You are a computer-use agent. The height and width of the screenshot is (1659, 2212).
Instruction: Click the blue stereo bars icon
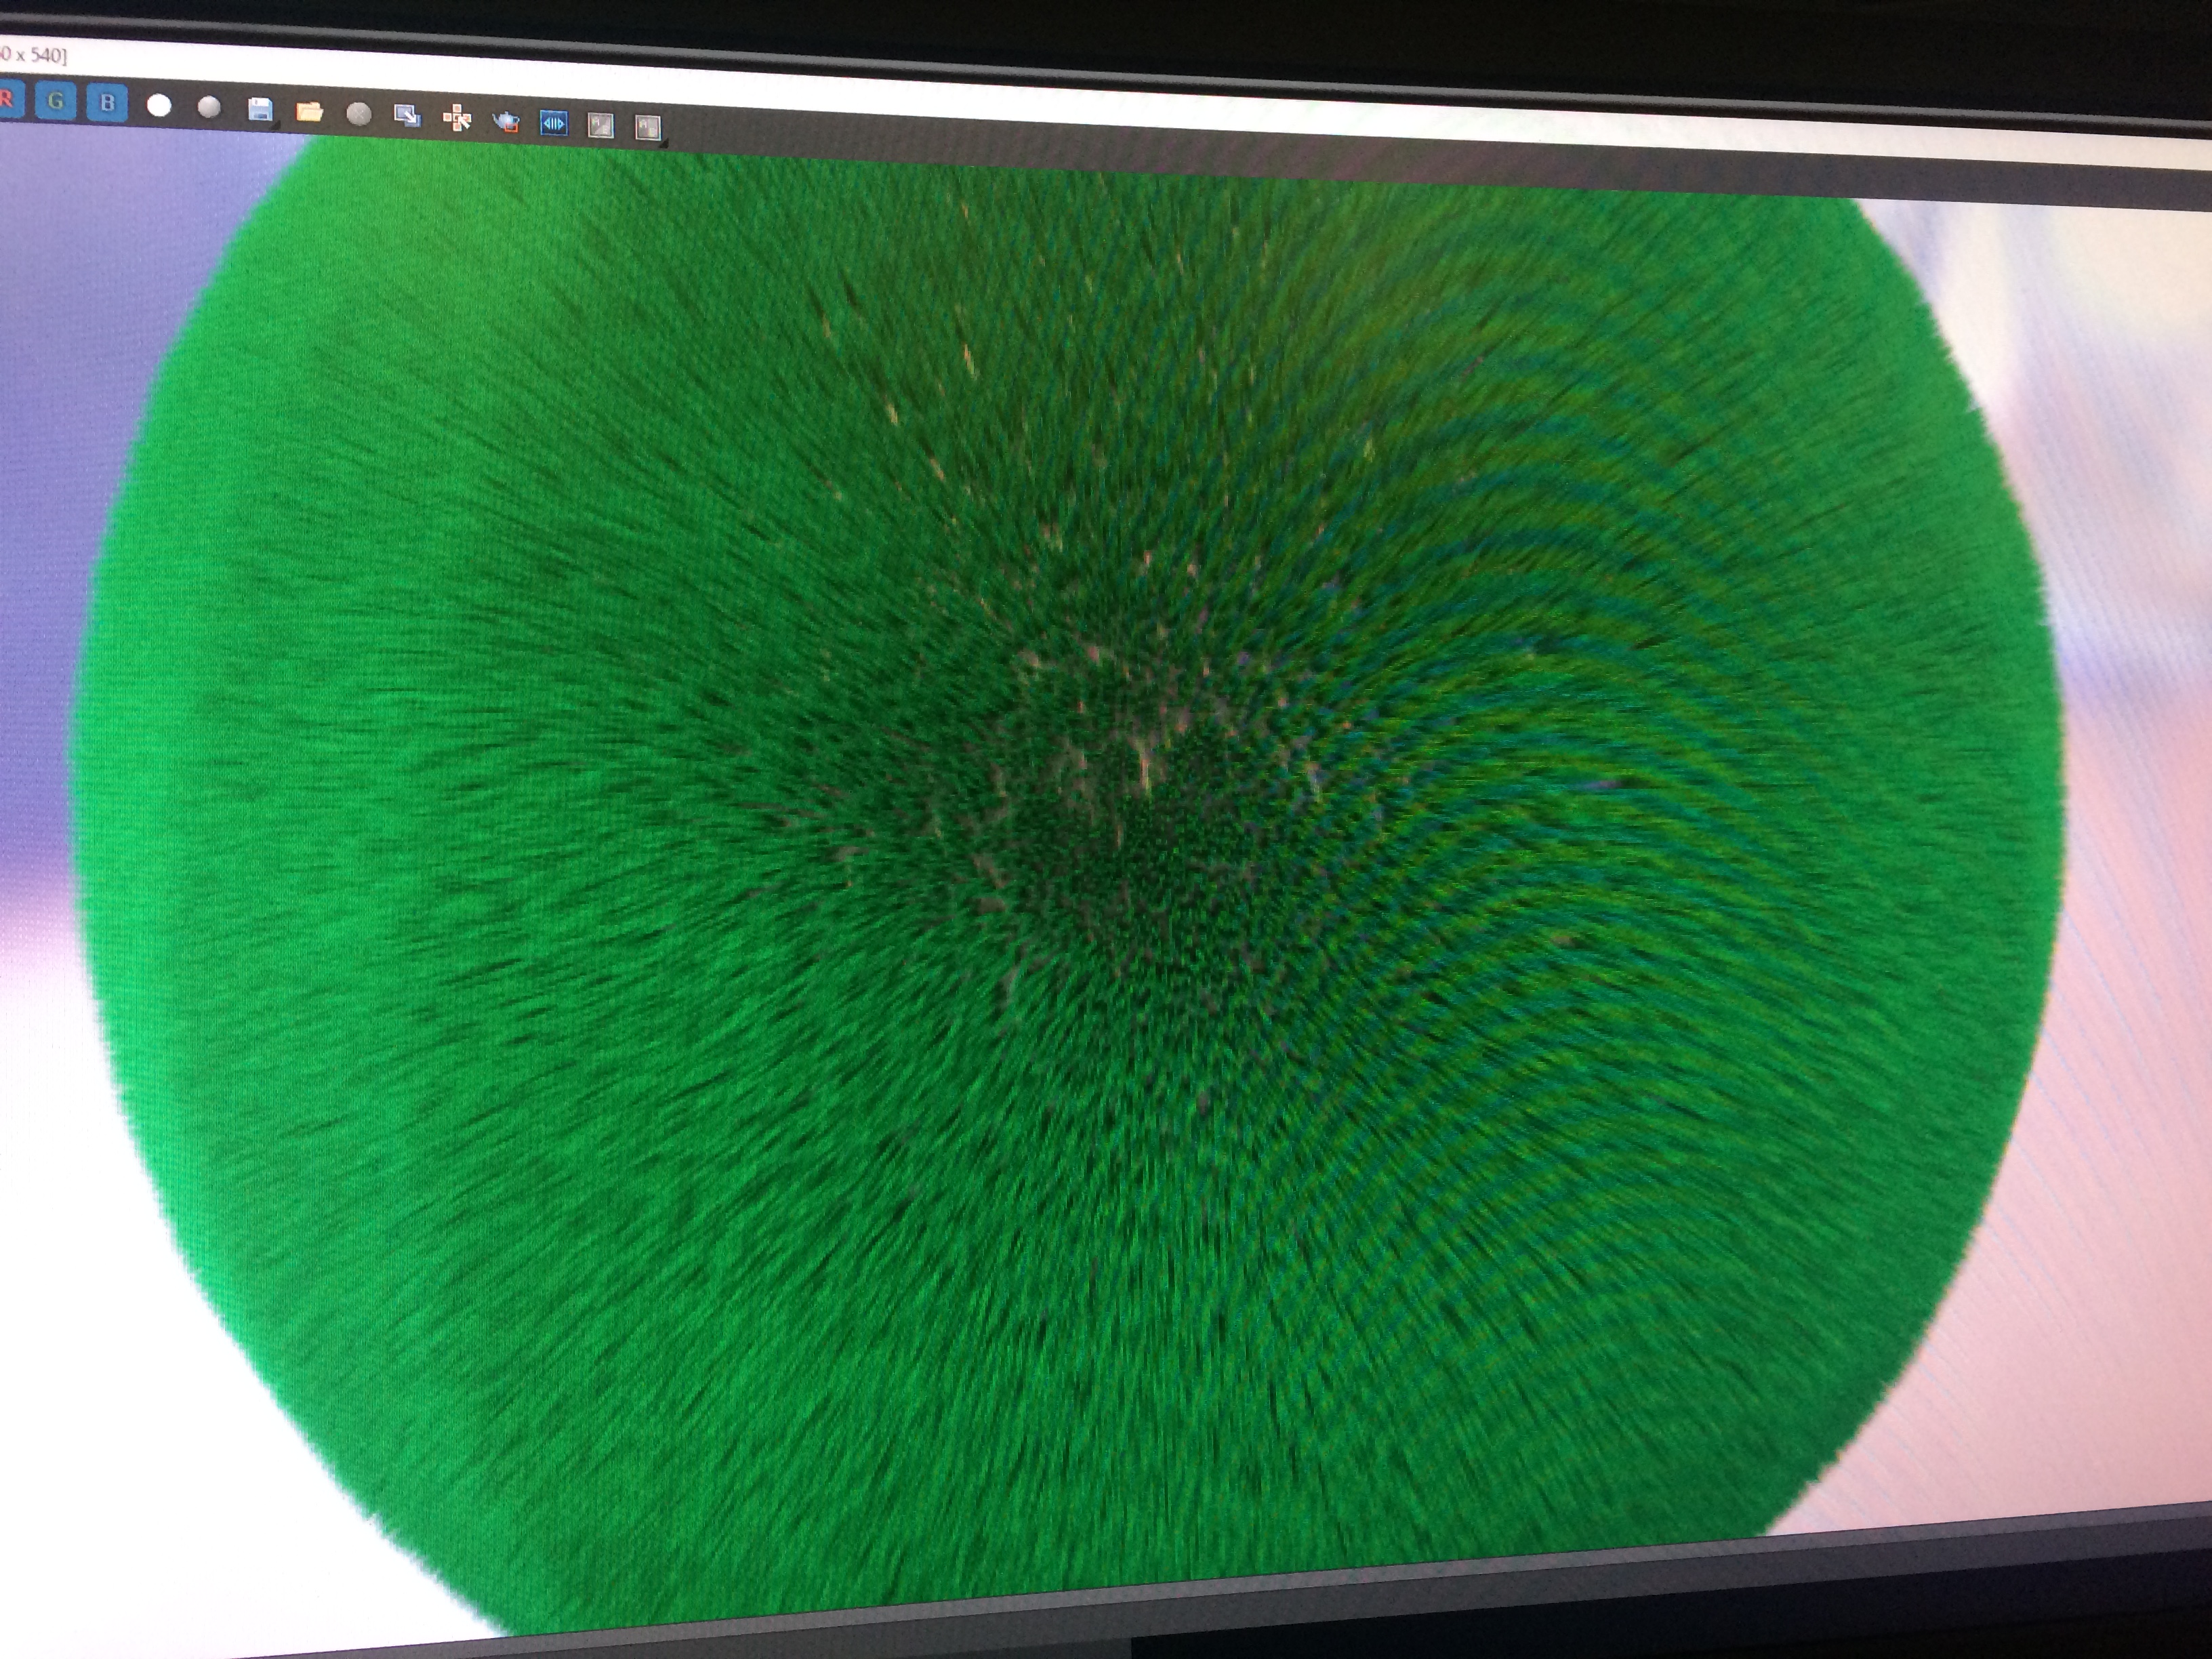pos(553,123)
